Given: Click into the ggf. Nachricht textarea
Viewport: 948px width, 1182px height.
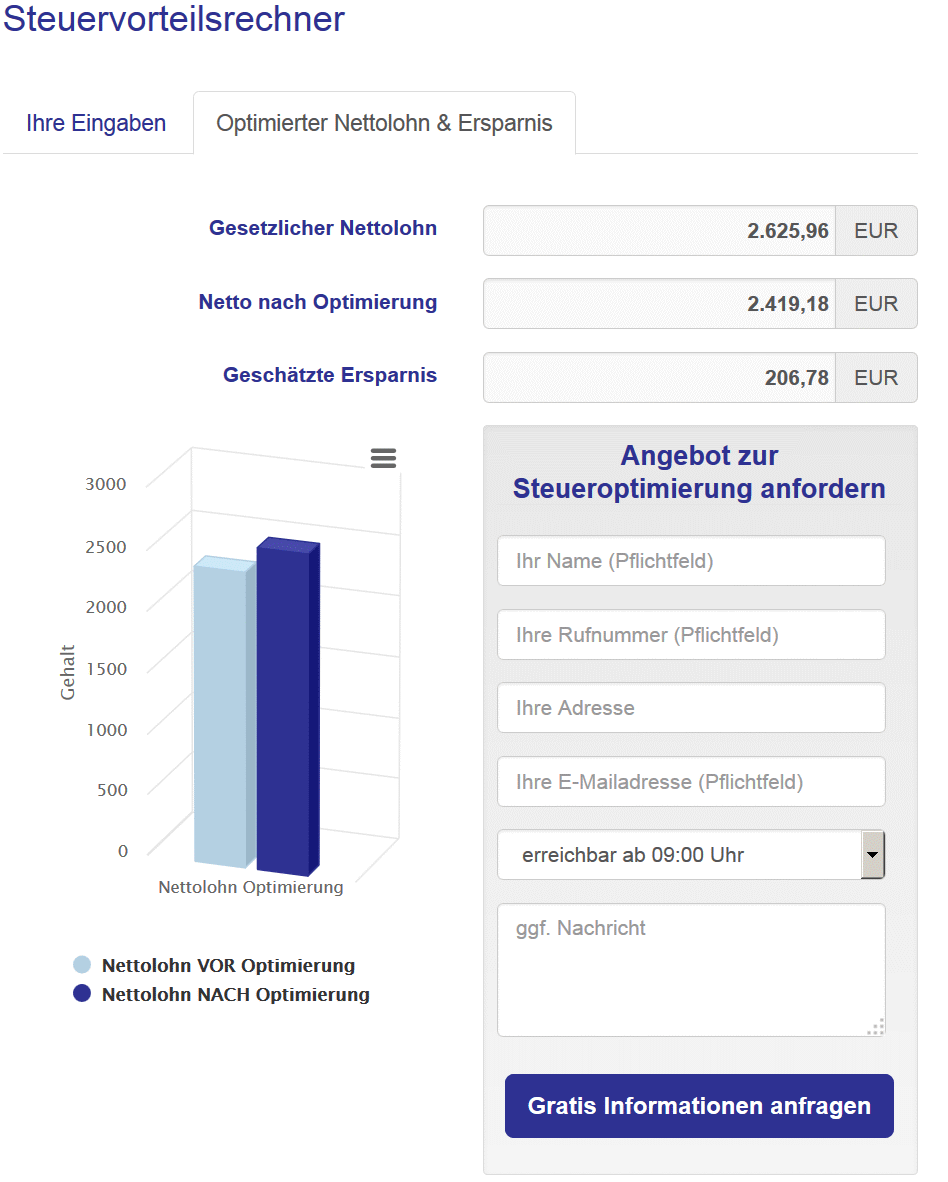Looking at the screenshot, I should coord(690,970).
